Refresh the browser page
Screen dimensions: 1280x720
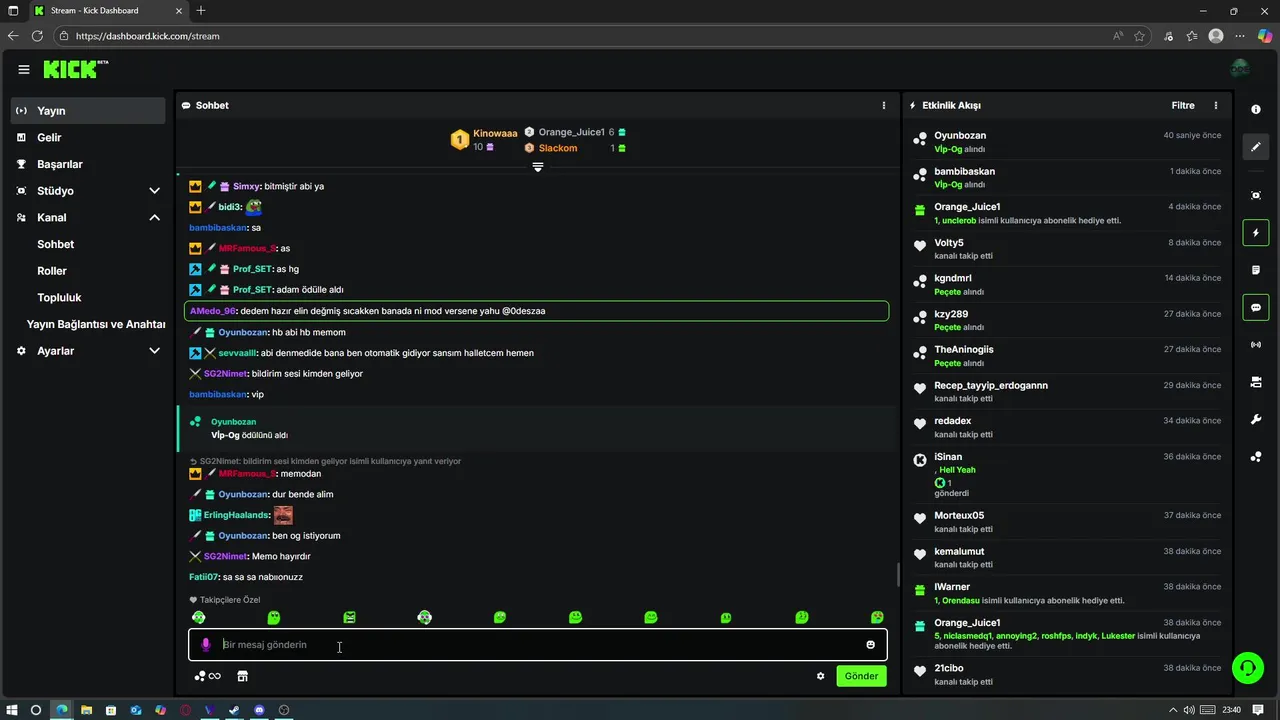(x=37, y=36)
